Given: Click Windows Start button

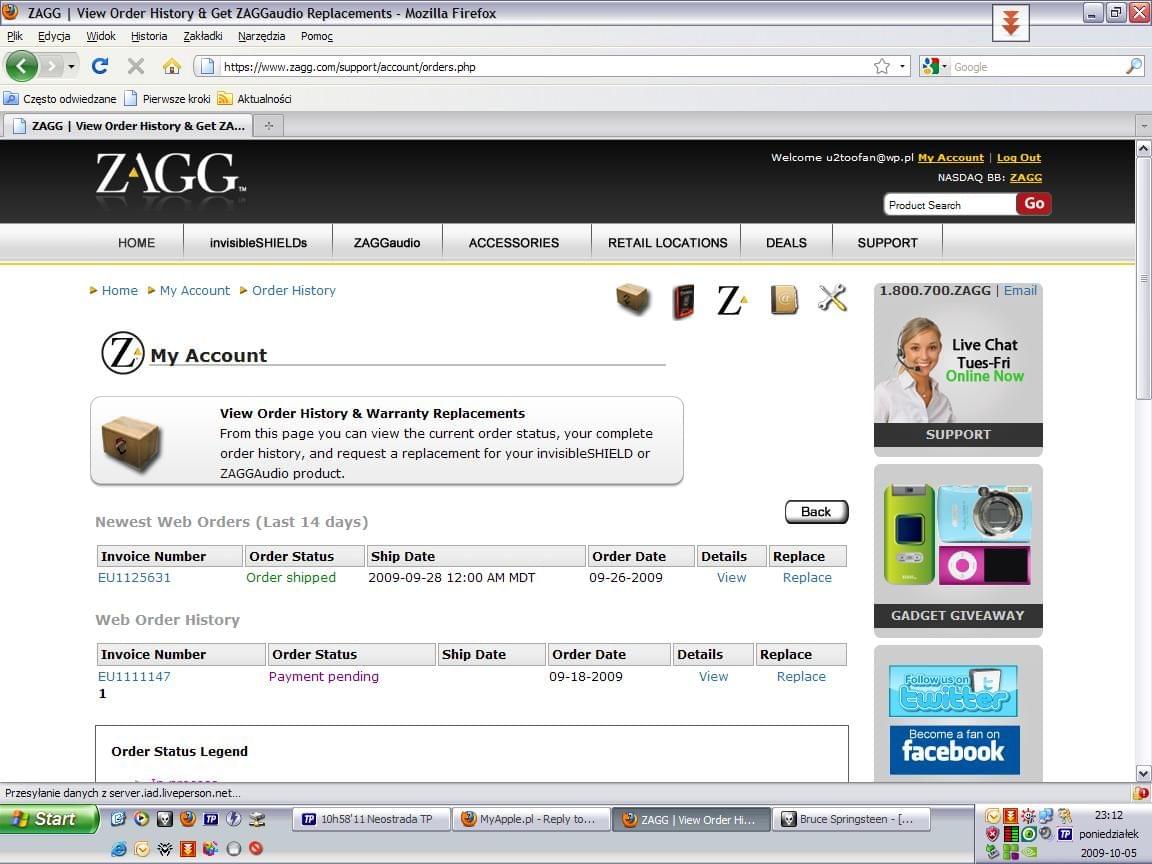Looking at the screenshot, I should [48, 818].
